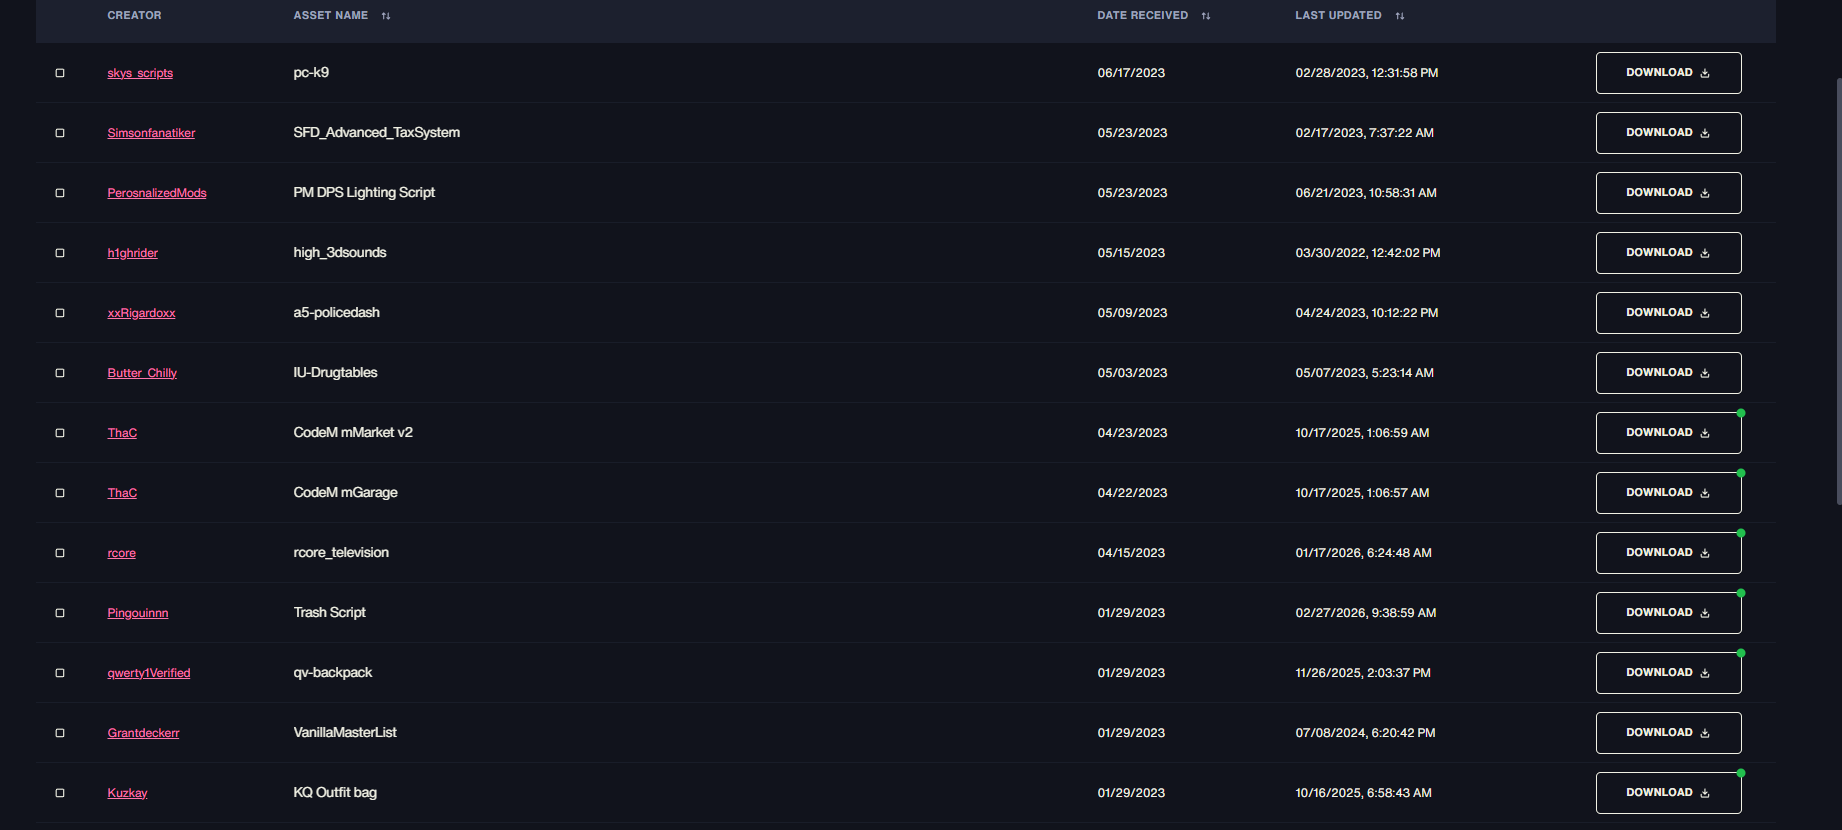Screen dimensions: 1842x830
Task: Click the page's vertical scrollbar thumb
Action: [x=1839, y=290]
